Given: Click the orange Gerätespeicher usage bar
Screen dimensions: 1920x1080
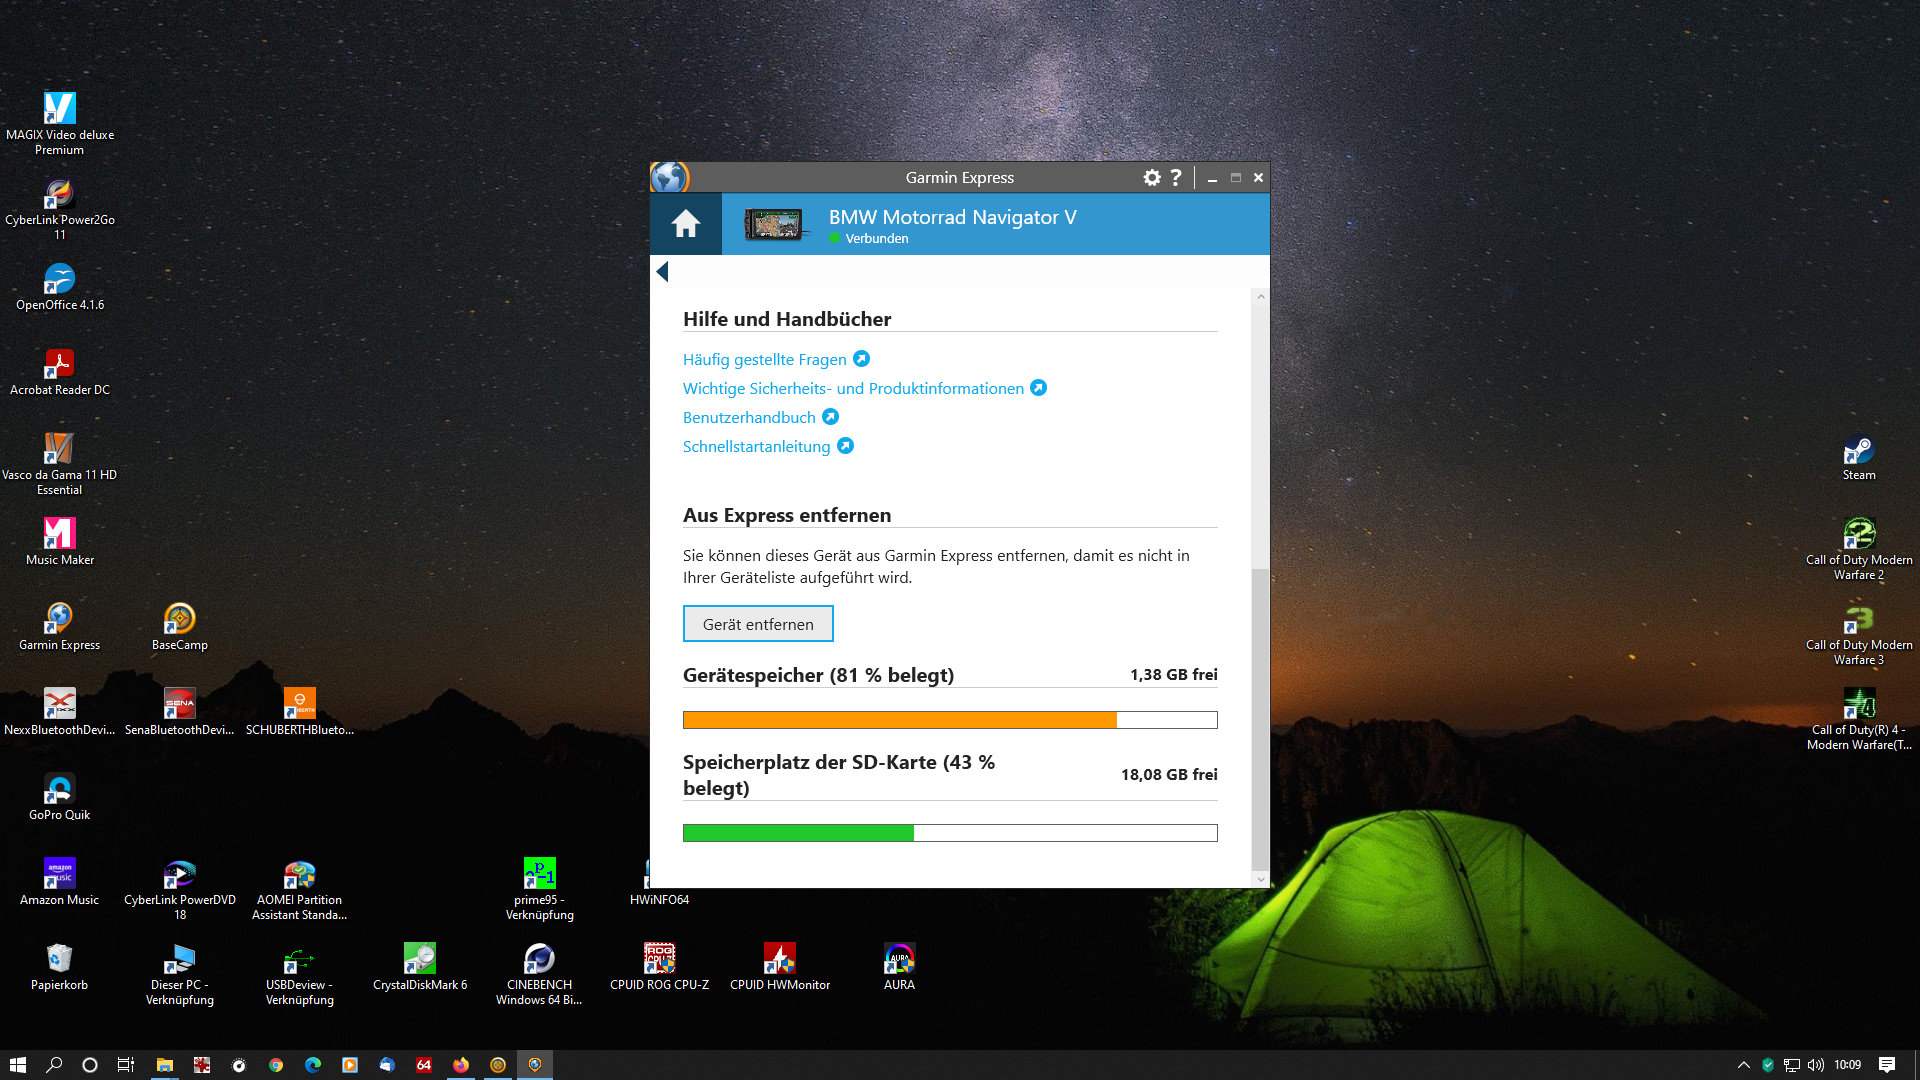Looking at the screenshot, I should tap(899, 720).
